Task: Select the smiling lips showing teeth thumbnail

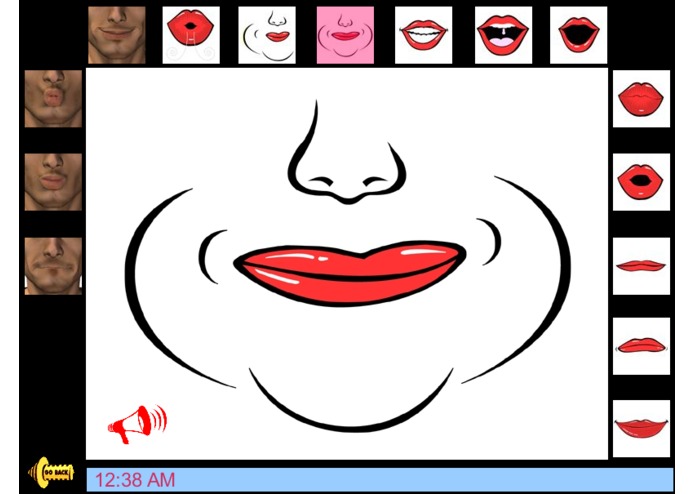Action: click(x=423, y=35)
